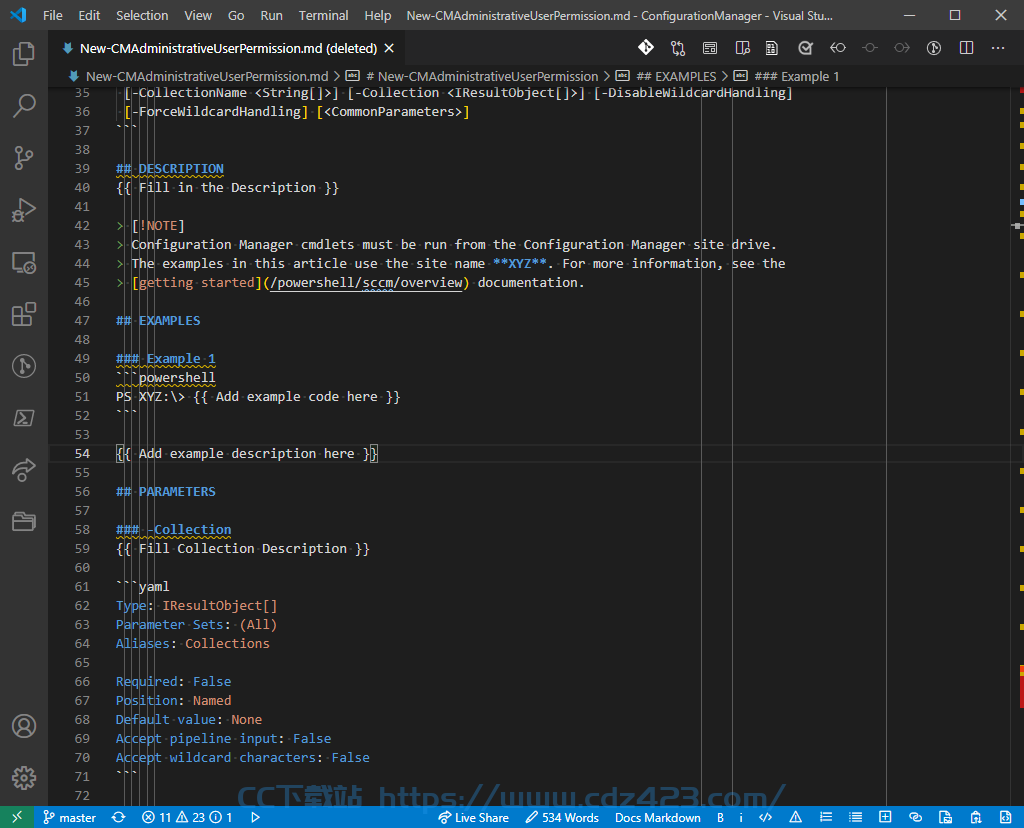Insert alert triangle icon in status bar

coord(795,817)
